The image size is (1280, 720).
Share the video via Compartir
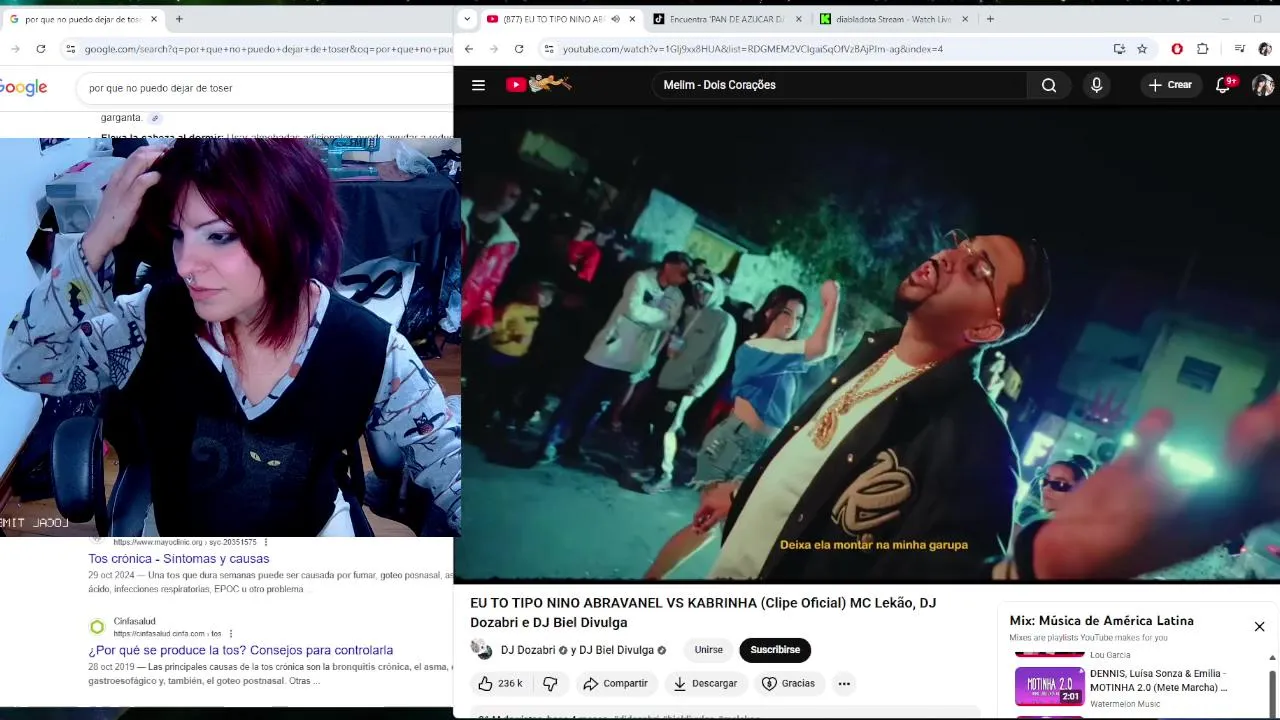[x=615, y=683]
